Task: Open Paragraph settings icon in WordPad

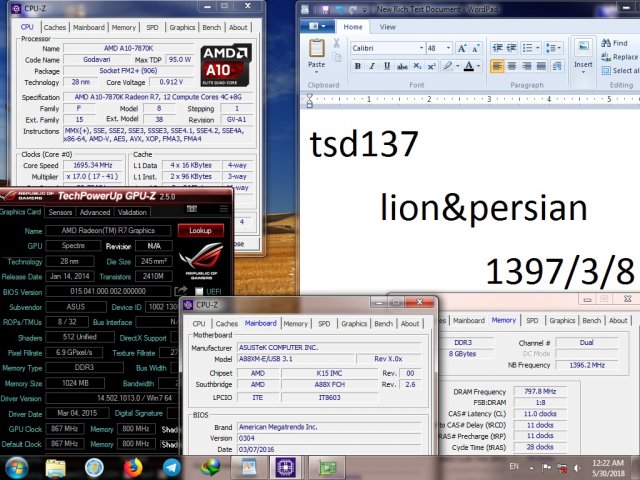Action: pyautogui.click(x=557, y=66)
